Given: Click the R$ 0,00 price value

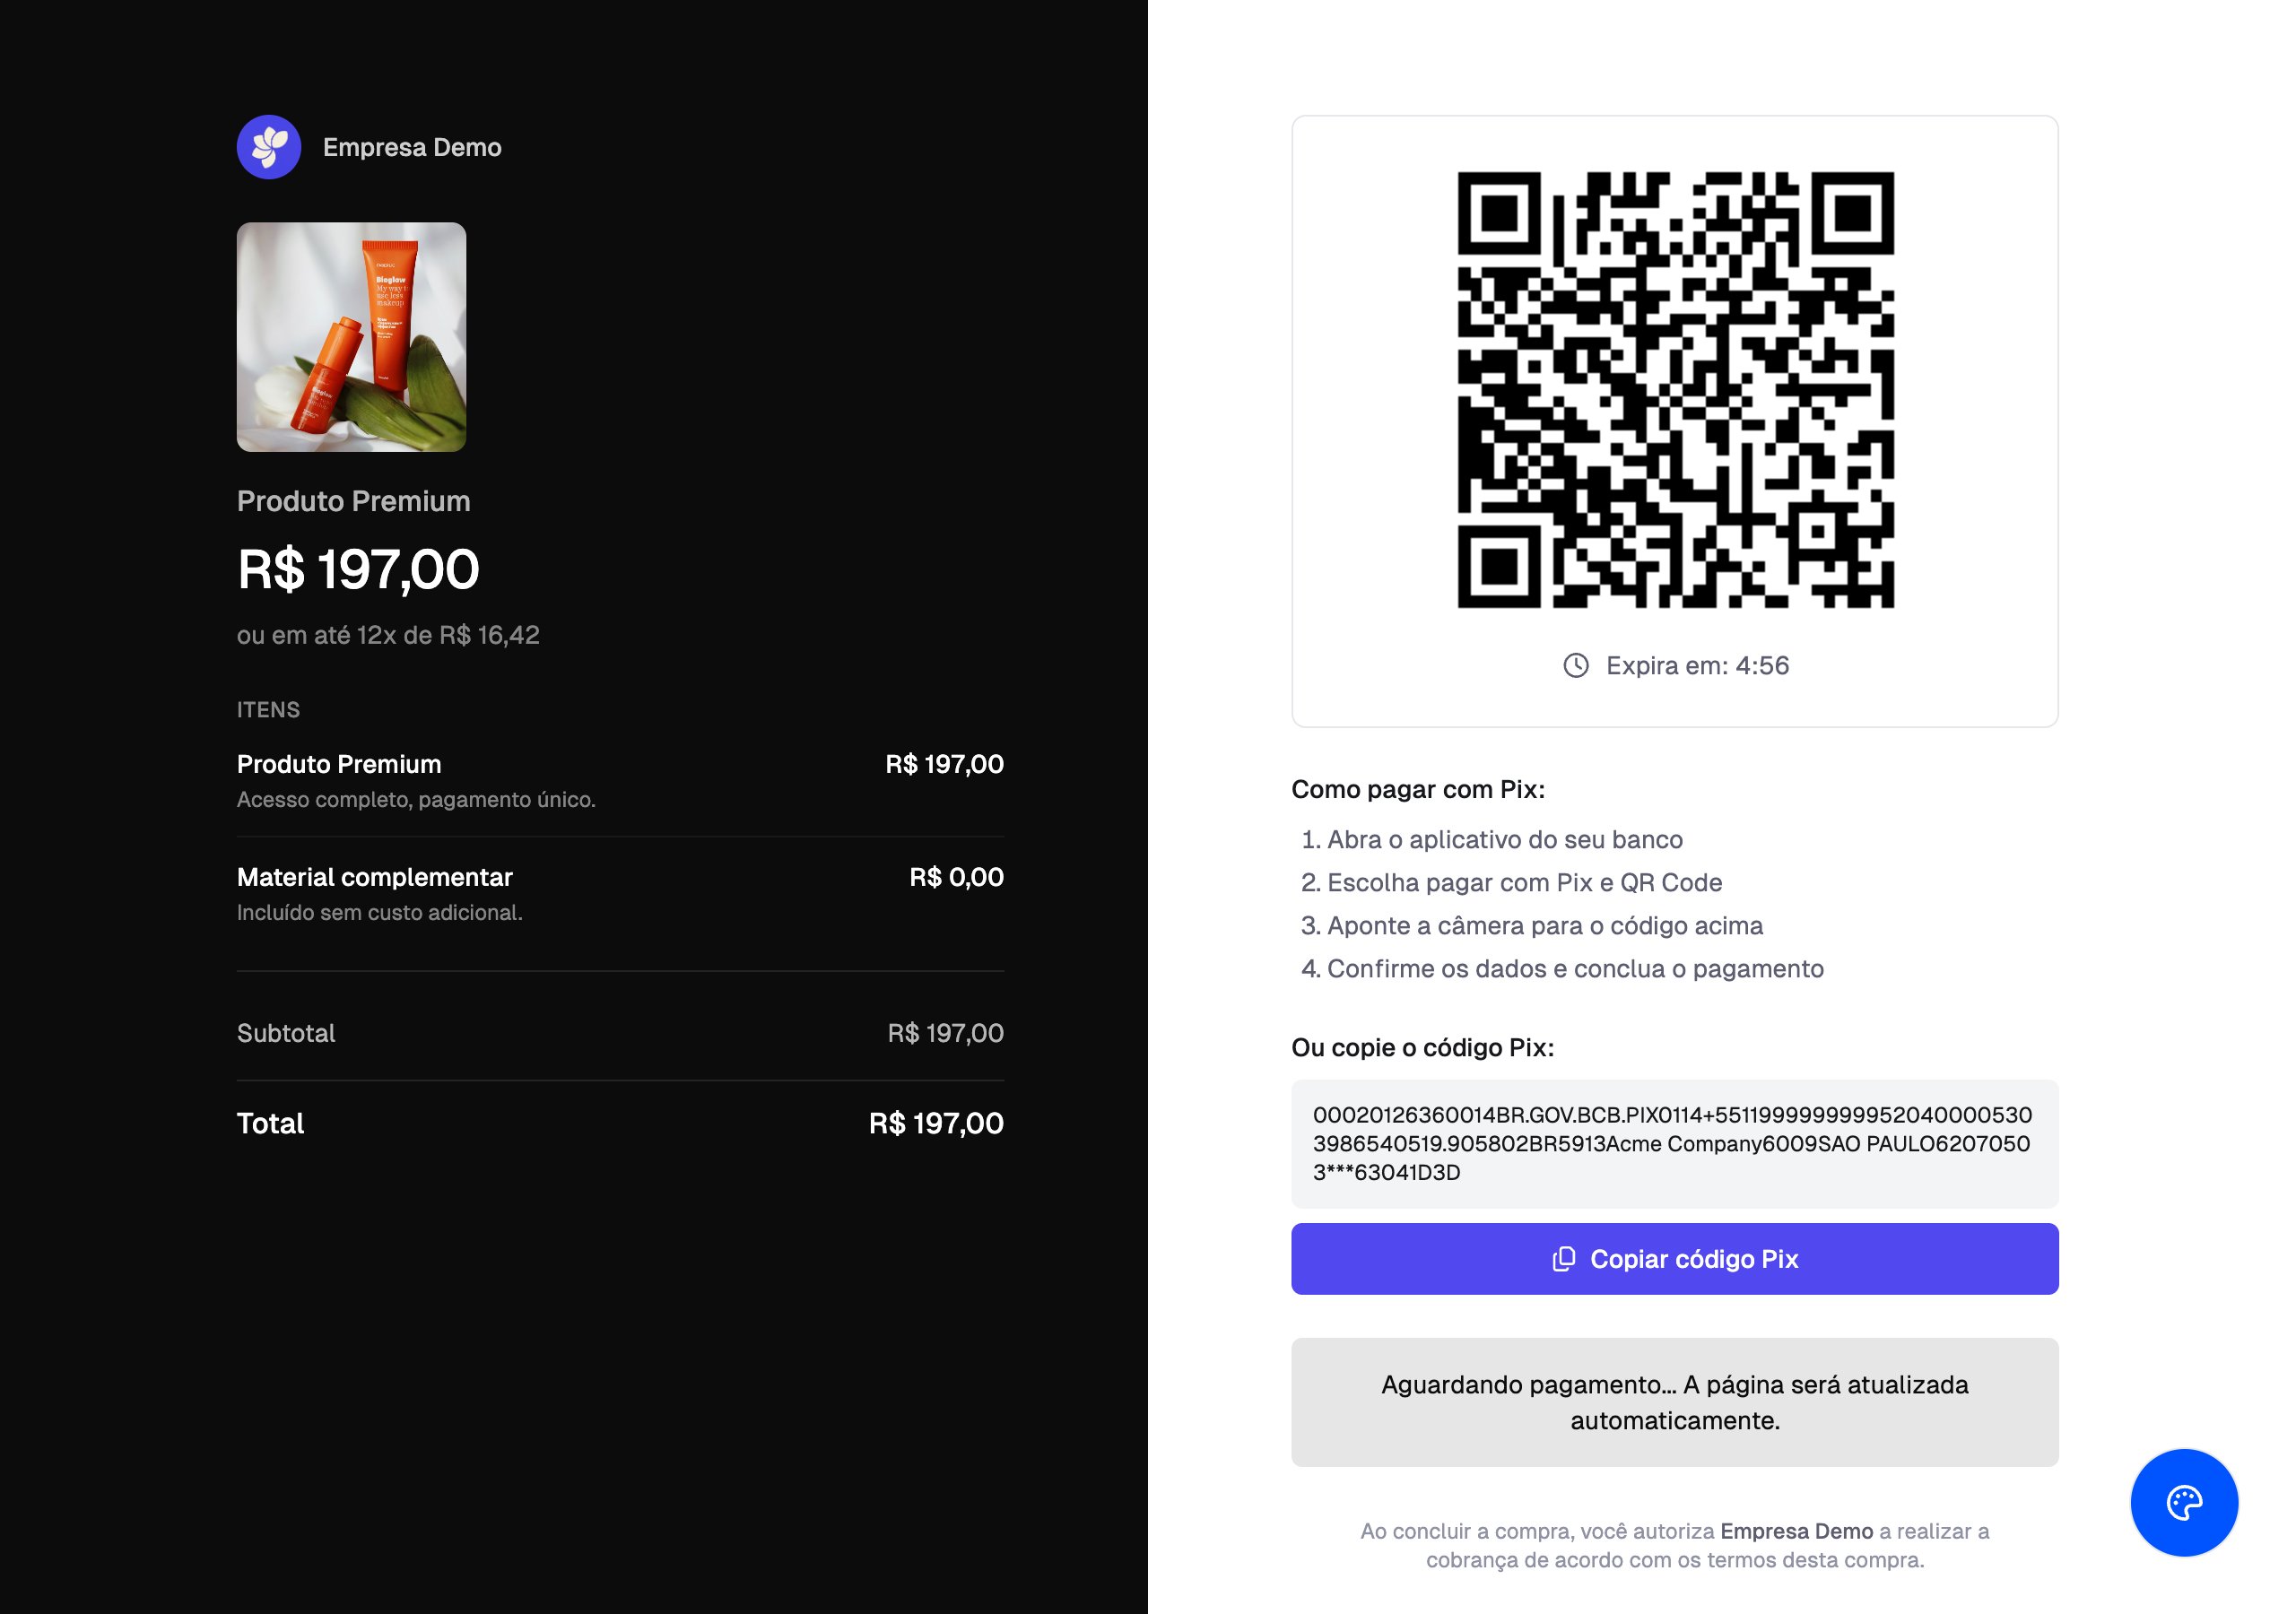Looking at the screenshot, I should 956,877.
